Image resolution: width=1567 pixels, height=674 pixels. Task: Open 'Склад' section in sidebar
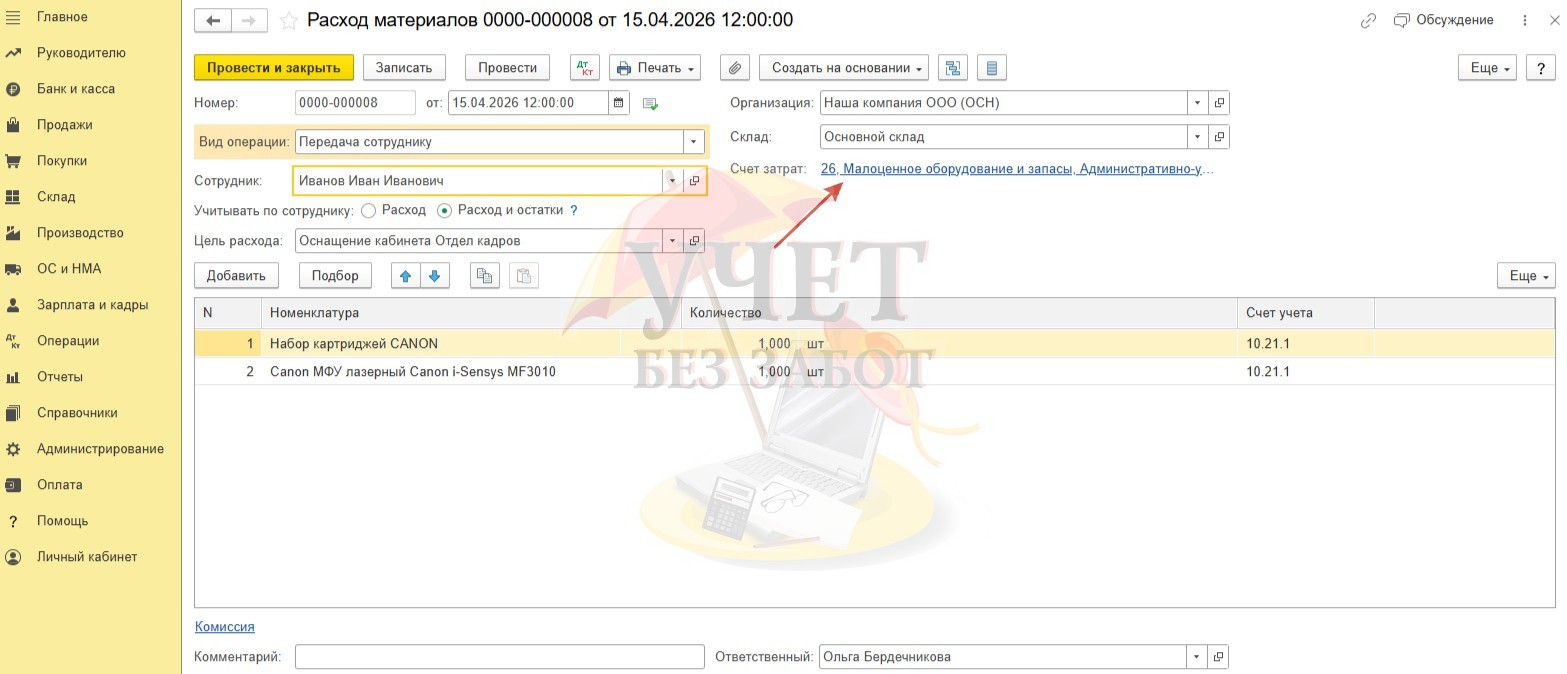tap(56, 197)
